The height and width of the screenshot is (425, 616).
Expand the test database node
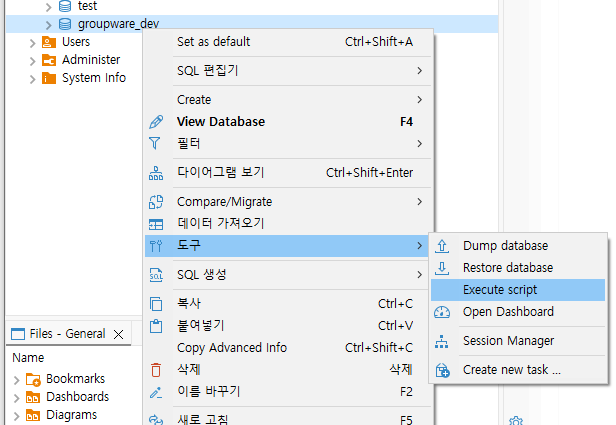click(x=48, y=6)
